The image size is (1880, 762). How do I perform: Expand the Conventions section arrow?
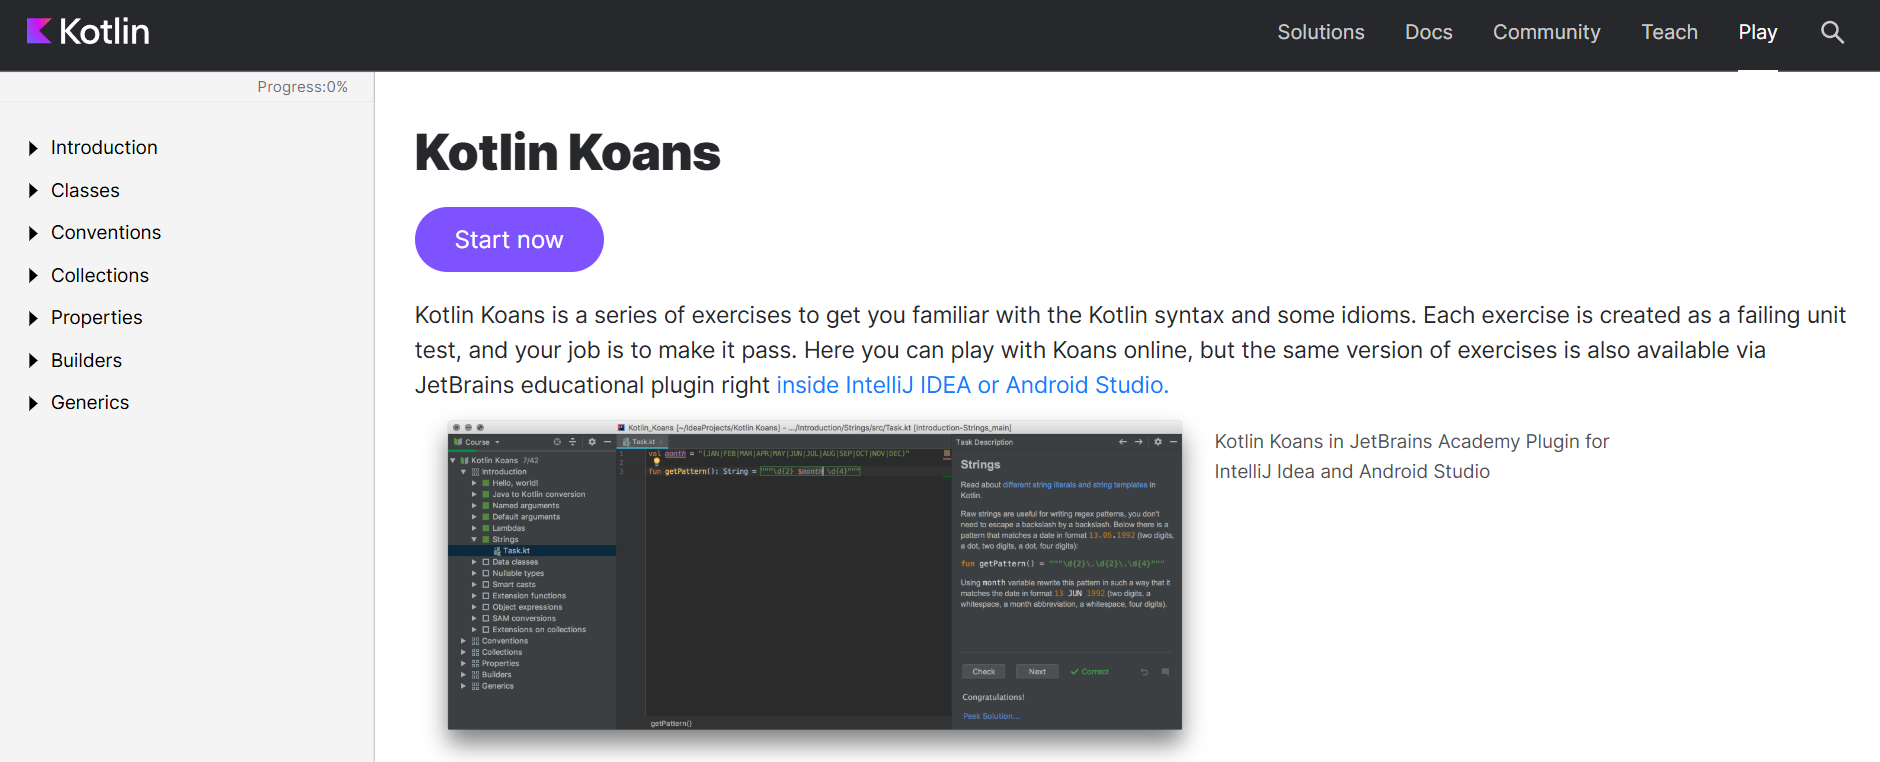[x=33, y=233]
